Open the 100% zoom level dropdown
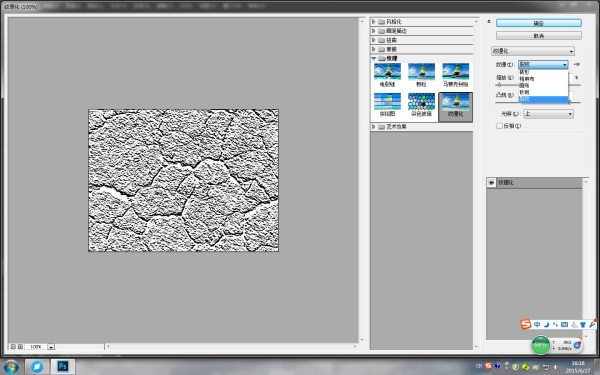 point(51,347)
